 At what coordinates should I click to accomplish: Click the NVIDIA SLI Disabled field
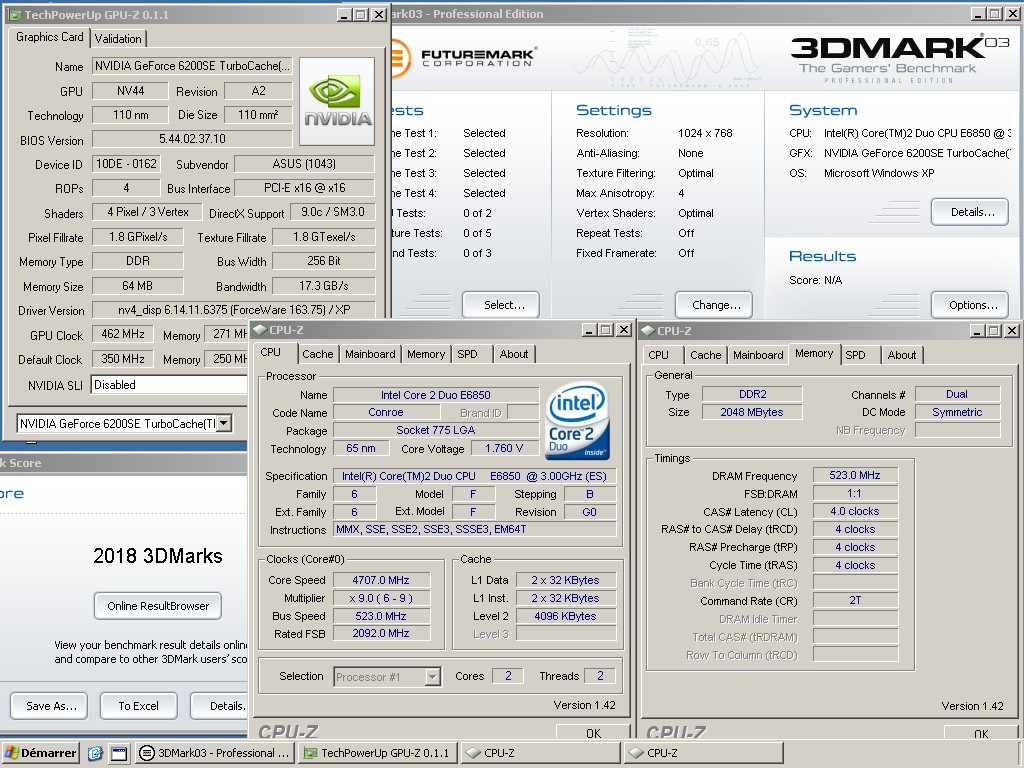[x=170, y=385]
